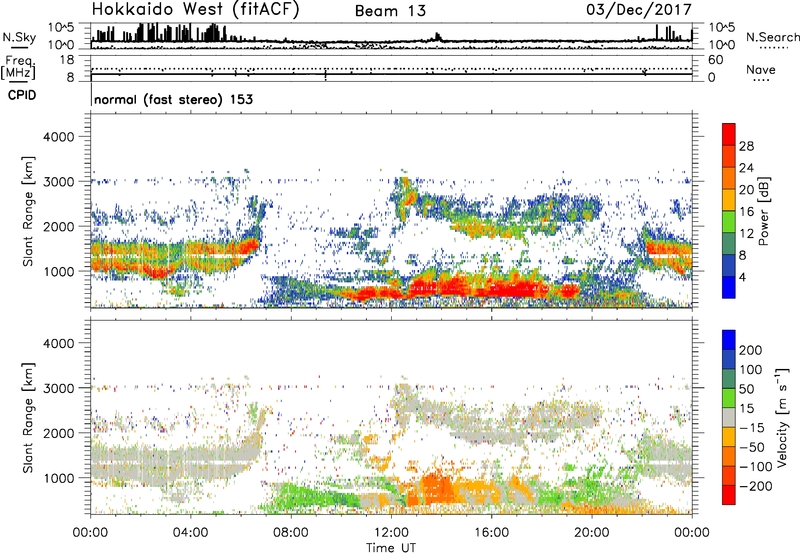
Task: Click the red bottom segment of Velocity color bar
Action: (x=729, y=495)
